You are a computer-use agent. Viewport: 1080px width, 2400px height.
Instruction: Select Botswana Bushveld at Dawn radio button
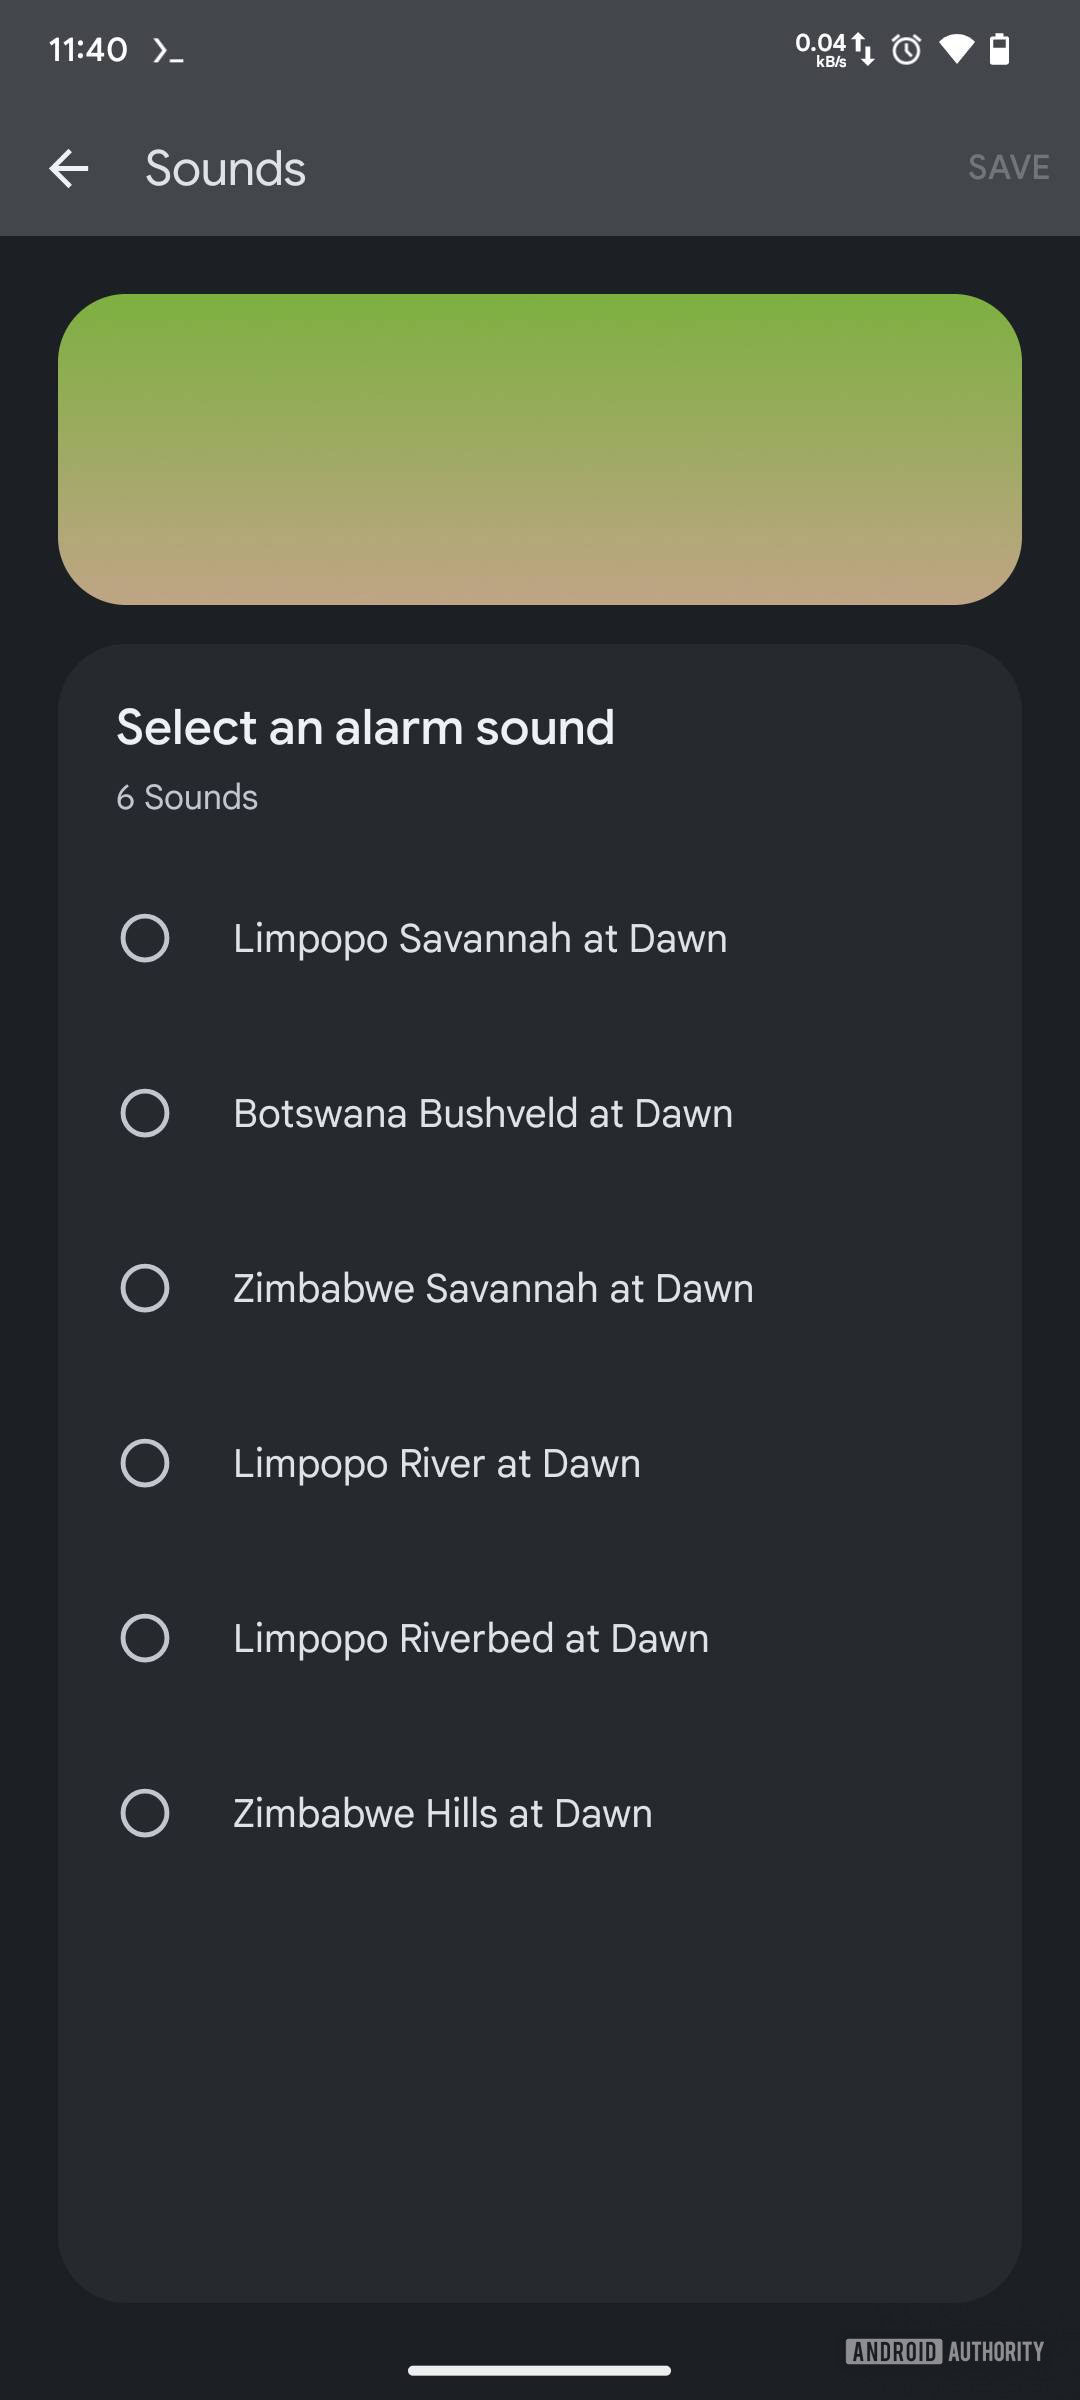(x=145, y=1113)
